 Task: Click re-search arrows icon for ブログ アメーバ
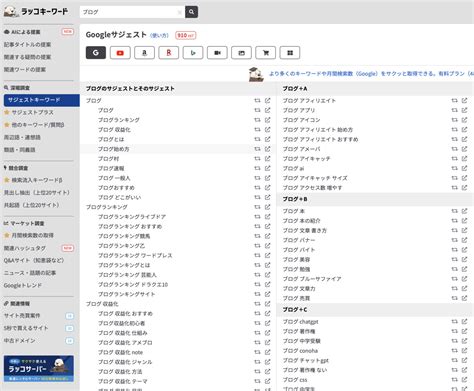[454, 149]
